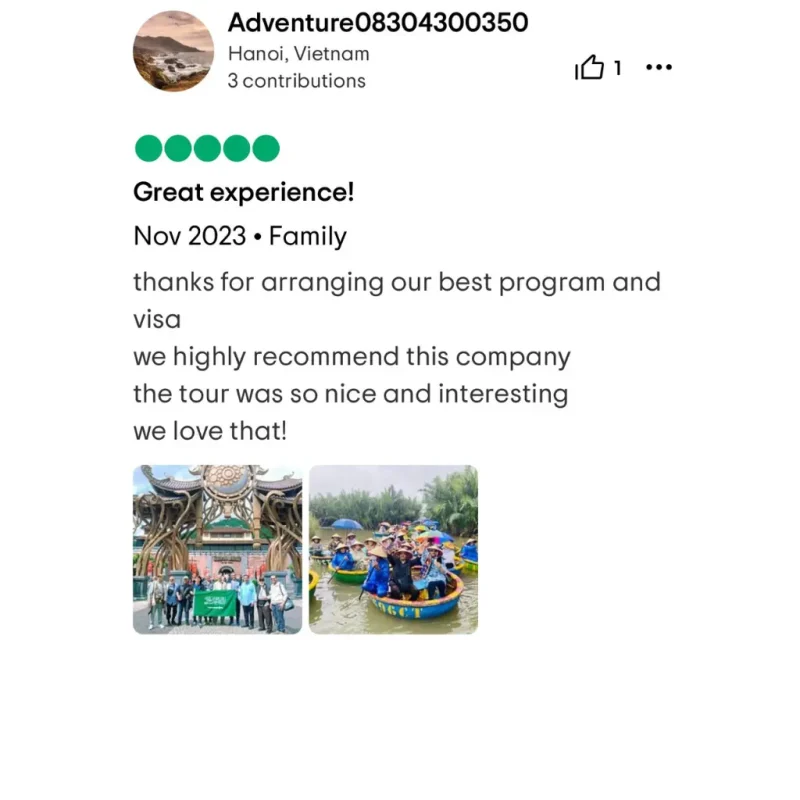Screen dimensions: 800x800
Task: Click the helpful vote count number 1
Action: point(617,67)
